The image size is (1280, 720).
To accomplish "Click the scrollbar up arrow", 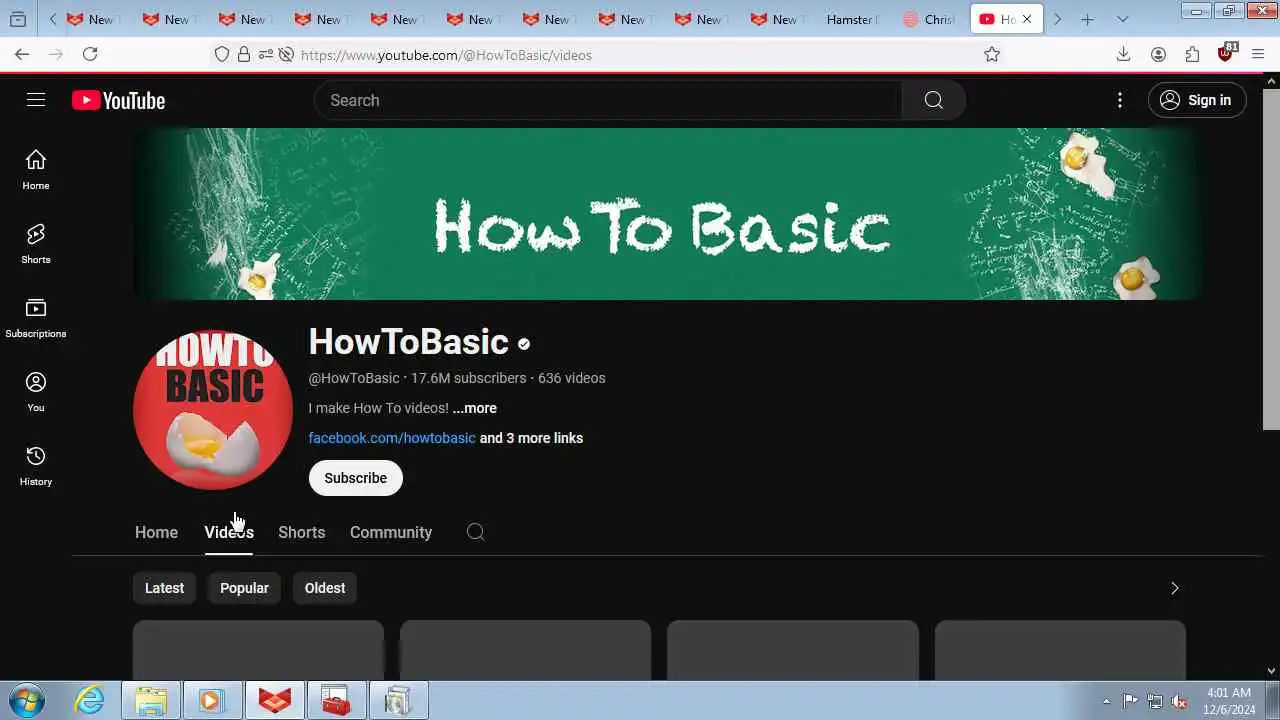I will point(1272,81).
